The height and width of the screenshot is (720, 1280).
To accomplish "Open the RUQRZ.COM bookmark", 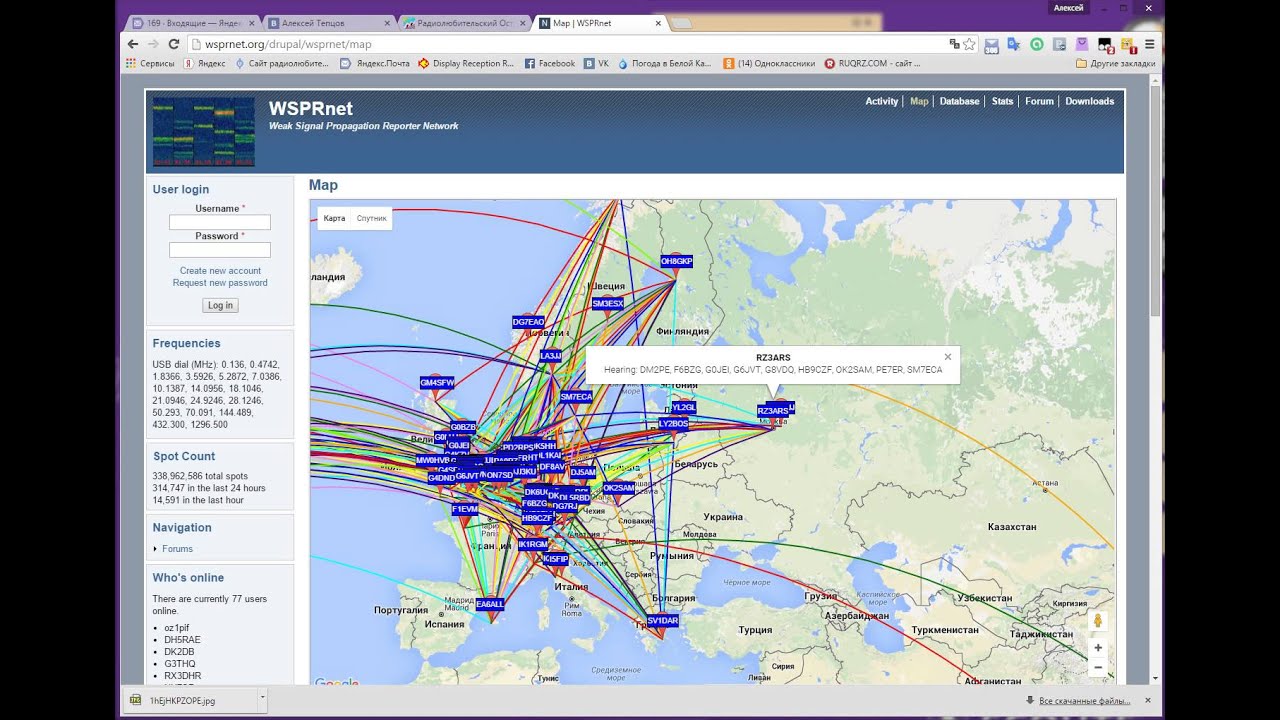I will pyautogui.click(x=872, y=63).
